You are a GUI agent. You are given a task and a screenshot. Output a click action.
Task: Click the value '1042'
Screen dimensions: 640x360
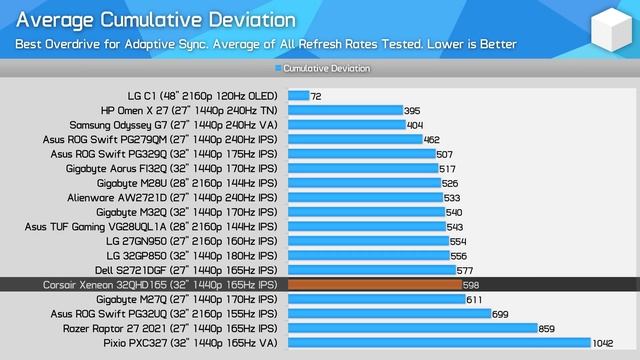click(603, 344)
